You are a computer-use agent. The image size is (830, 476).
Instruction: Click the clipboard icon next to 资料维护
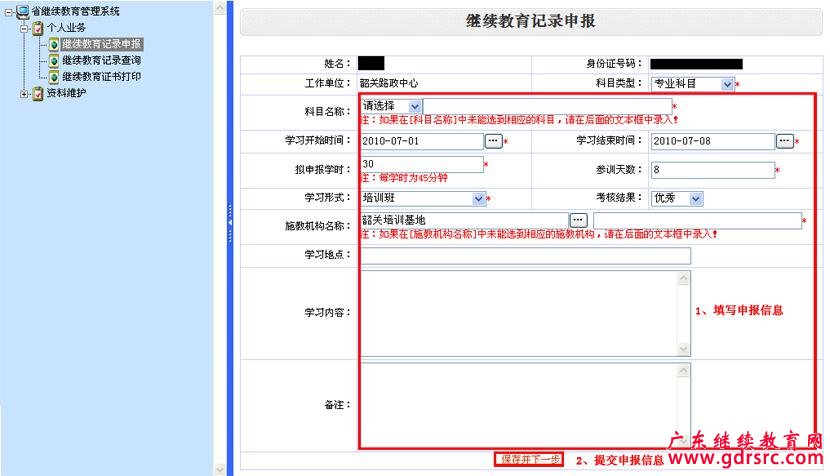38,93
